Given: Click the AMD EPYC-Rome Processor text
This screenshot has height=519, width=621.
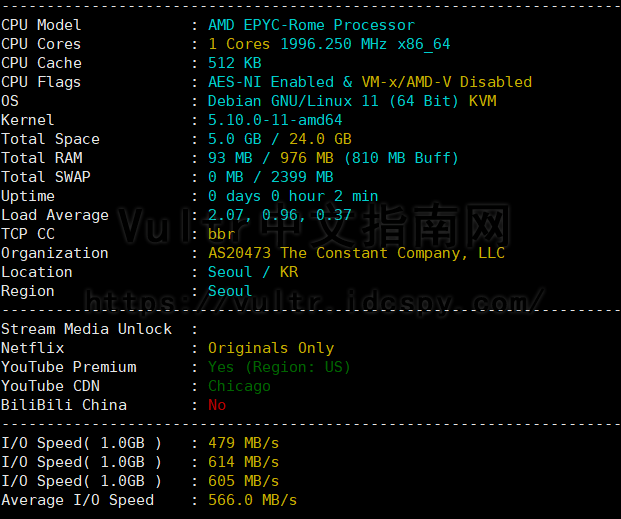Looking at the screenshot, I should click(x=311, y=25).
